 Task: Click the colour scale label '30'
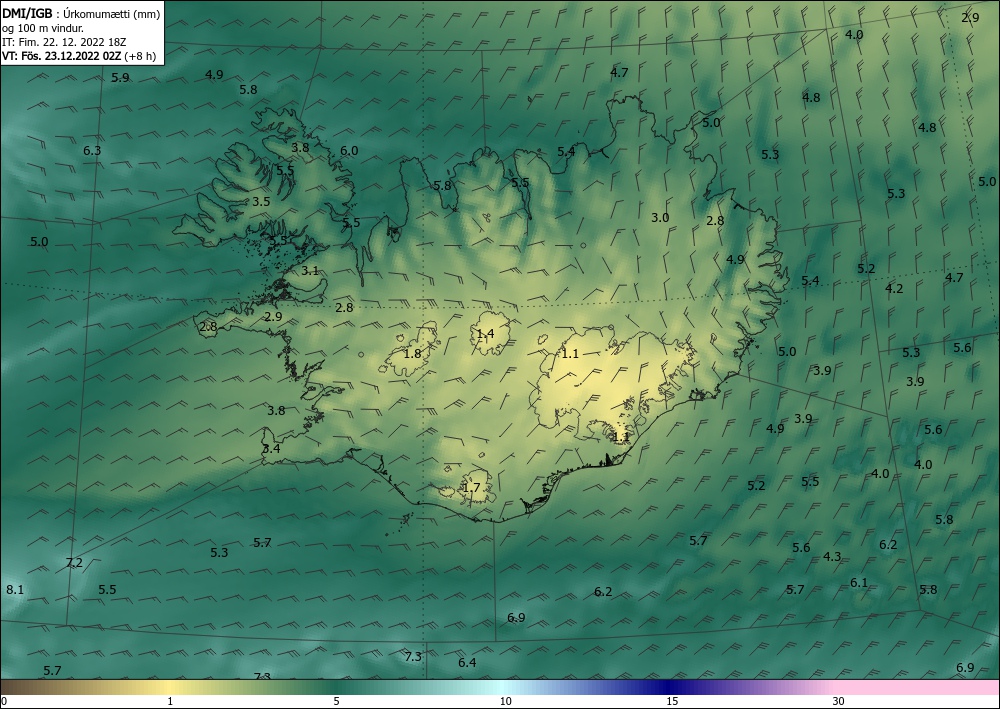[x=838, y=701]
